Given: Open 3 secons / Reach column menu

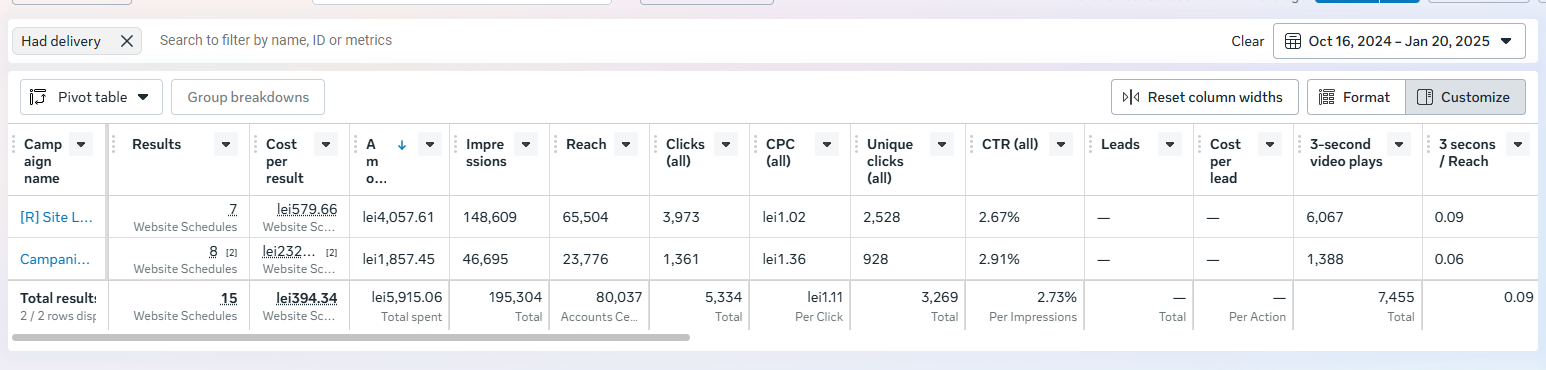Looking at the screenshot, I should 1518,145.
